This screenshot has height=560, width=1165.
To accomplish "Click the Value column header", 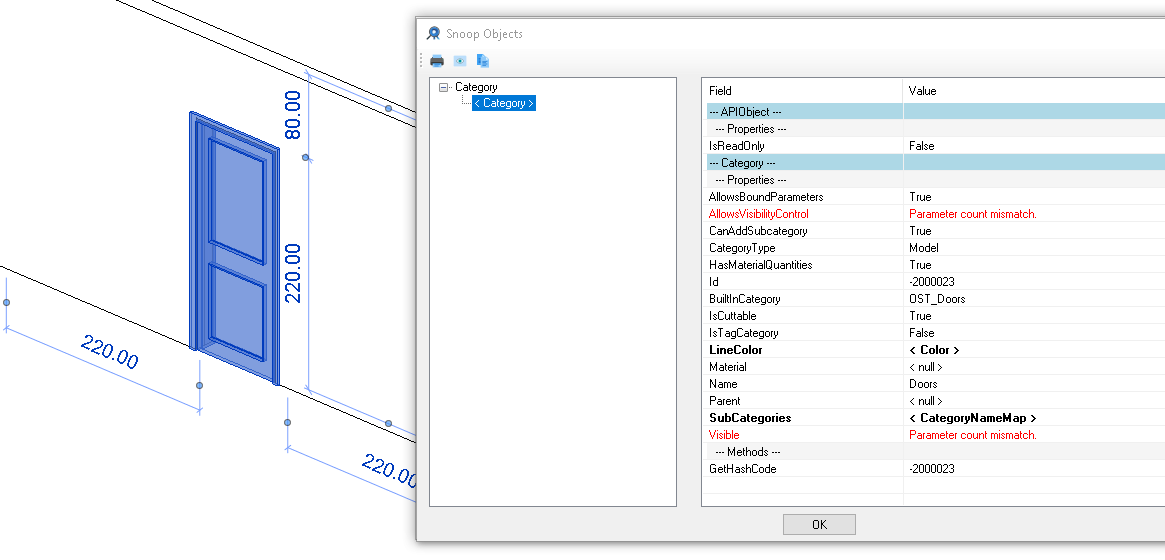I will click(x=922, y=91).
